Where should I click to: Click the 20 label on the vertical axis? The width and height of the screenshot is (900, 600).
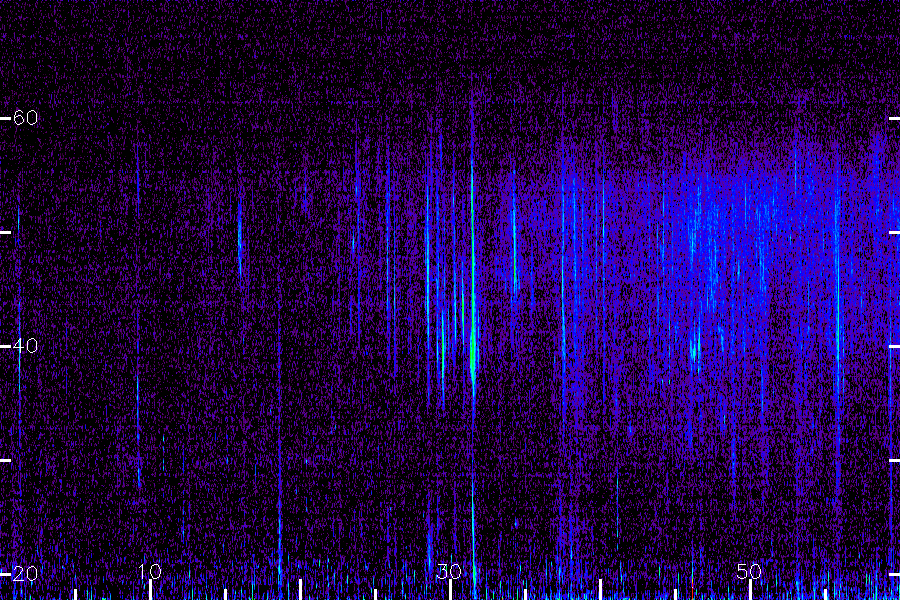[x=25, y=573]
